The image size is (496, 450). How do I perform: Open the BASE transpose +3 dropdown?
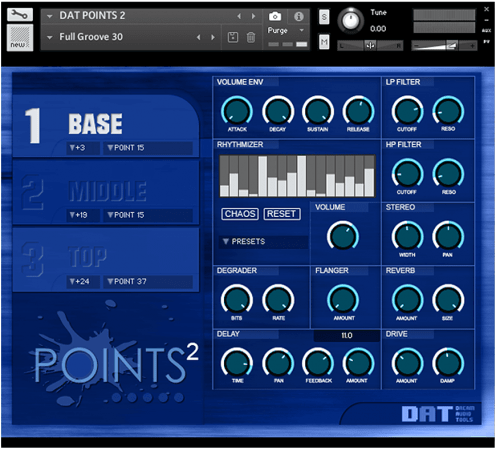point(83,148)
